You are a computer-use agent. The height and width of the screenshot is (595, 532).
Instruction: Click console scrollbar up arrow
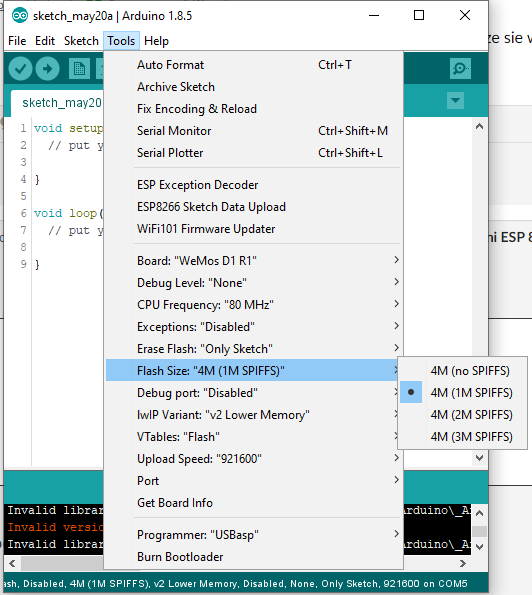[x=480, y=513]
